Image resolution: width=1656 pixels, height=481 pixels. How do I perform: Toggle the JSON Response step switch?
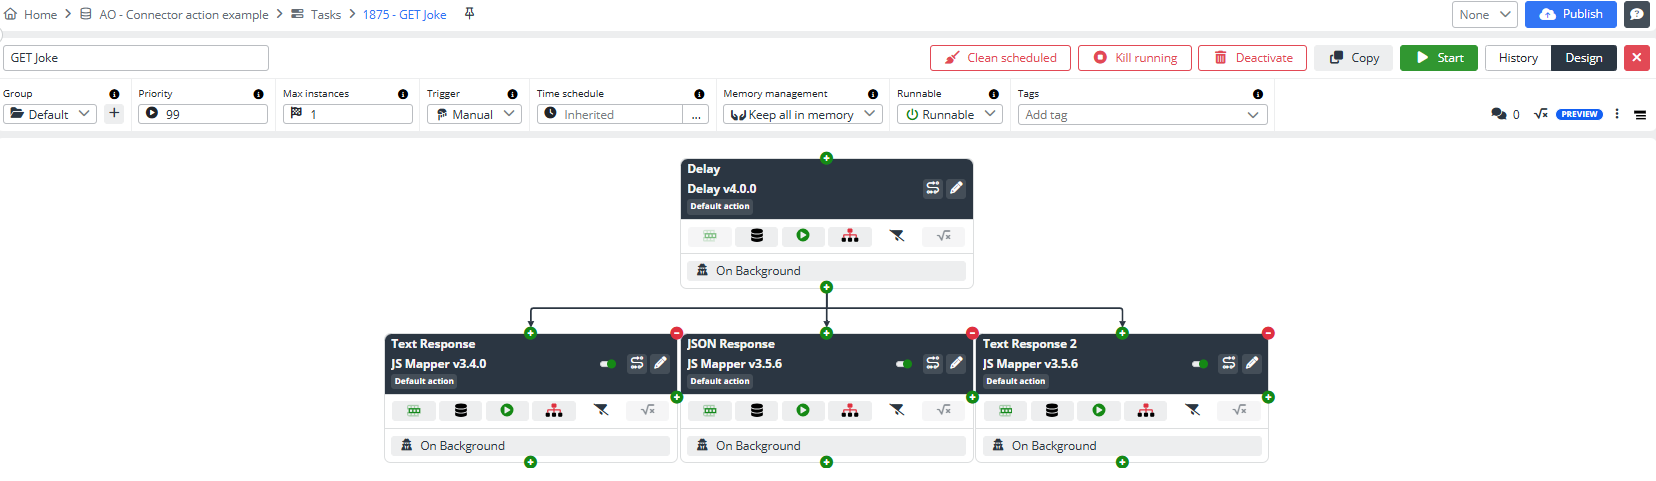tap(904, 364)
